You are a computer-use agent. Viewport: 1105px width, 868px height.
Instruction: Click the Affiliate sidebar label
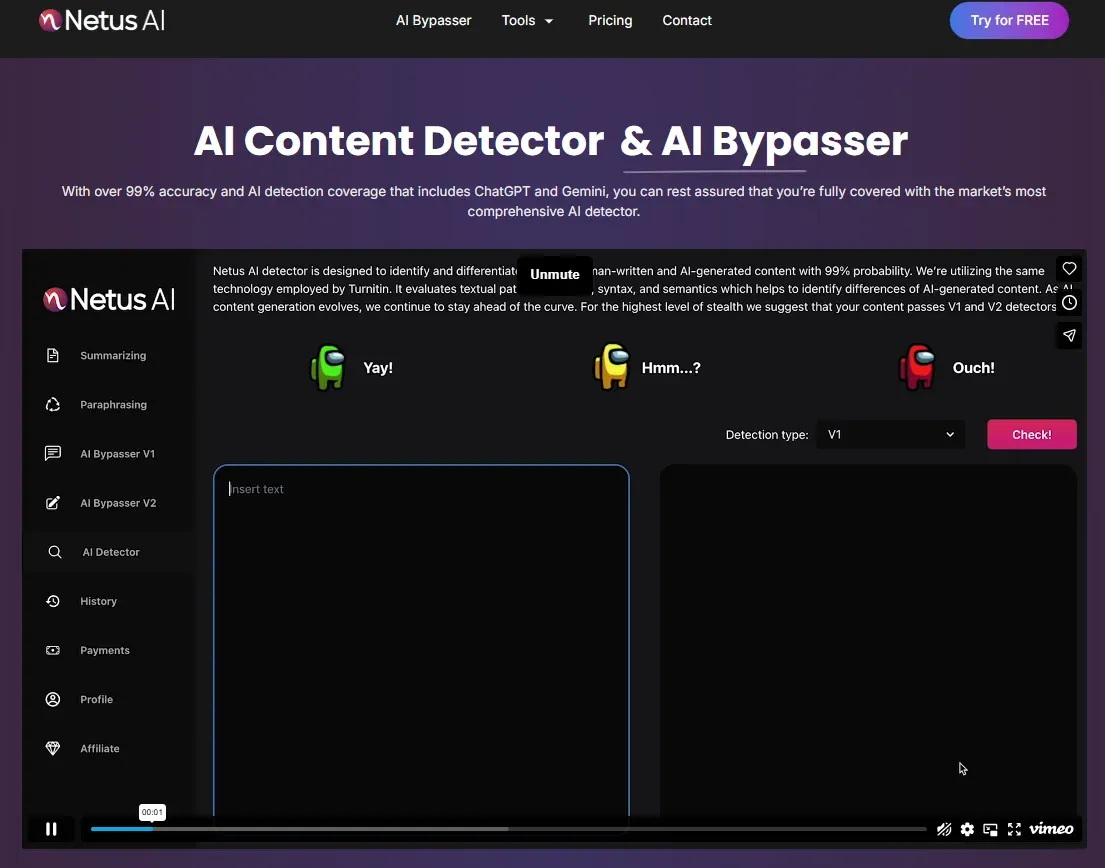click(100, 748)
